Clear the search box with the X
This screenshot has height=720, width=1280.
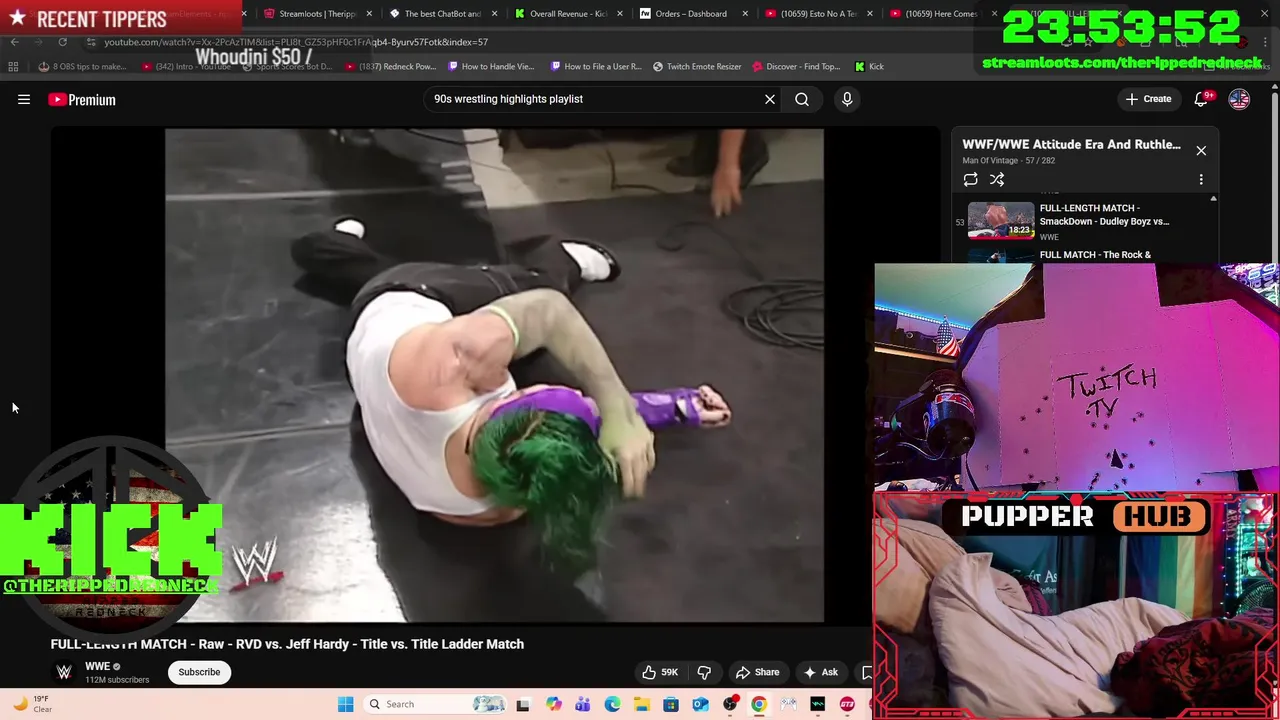point(770,99)
